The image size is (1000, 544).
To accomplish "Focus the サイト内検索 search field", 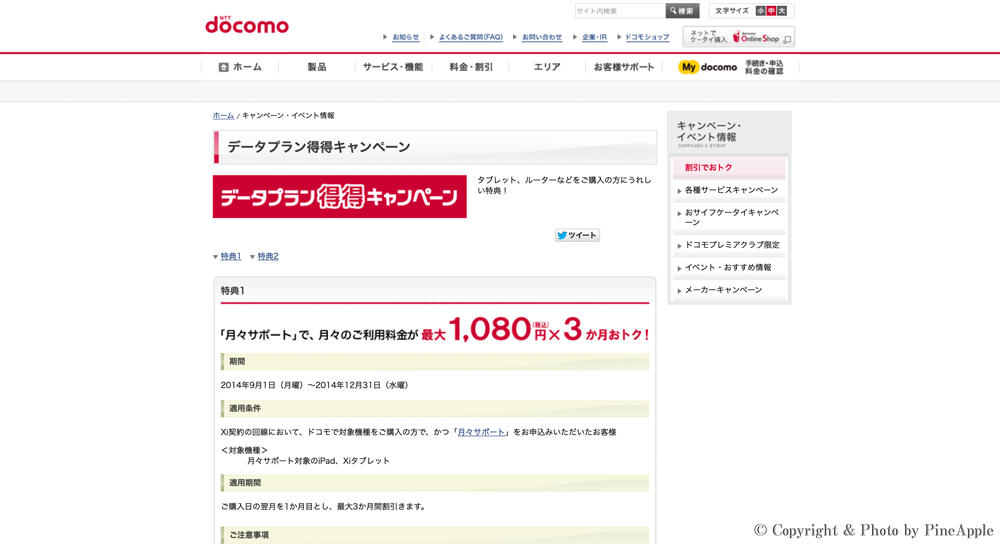I will click(620, 11).
